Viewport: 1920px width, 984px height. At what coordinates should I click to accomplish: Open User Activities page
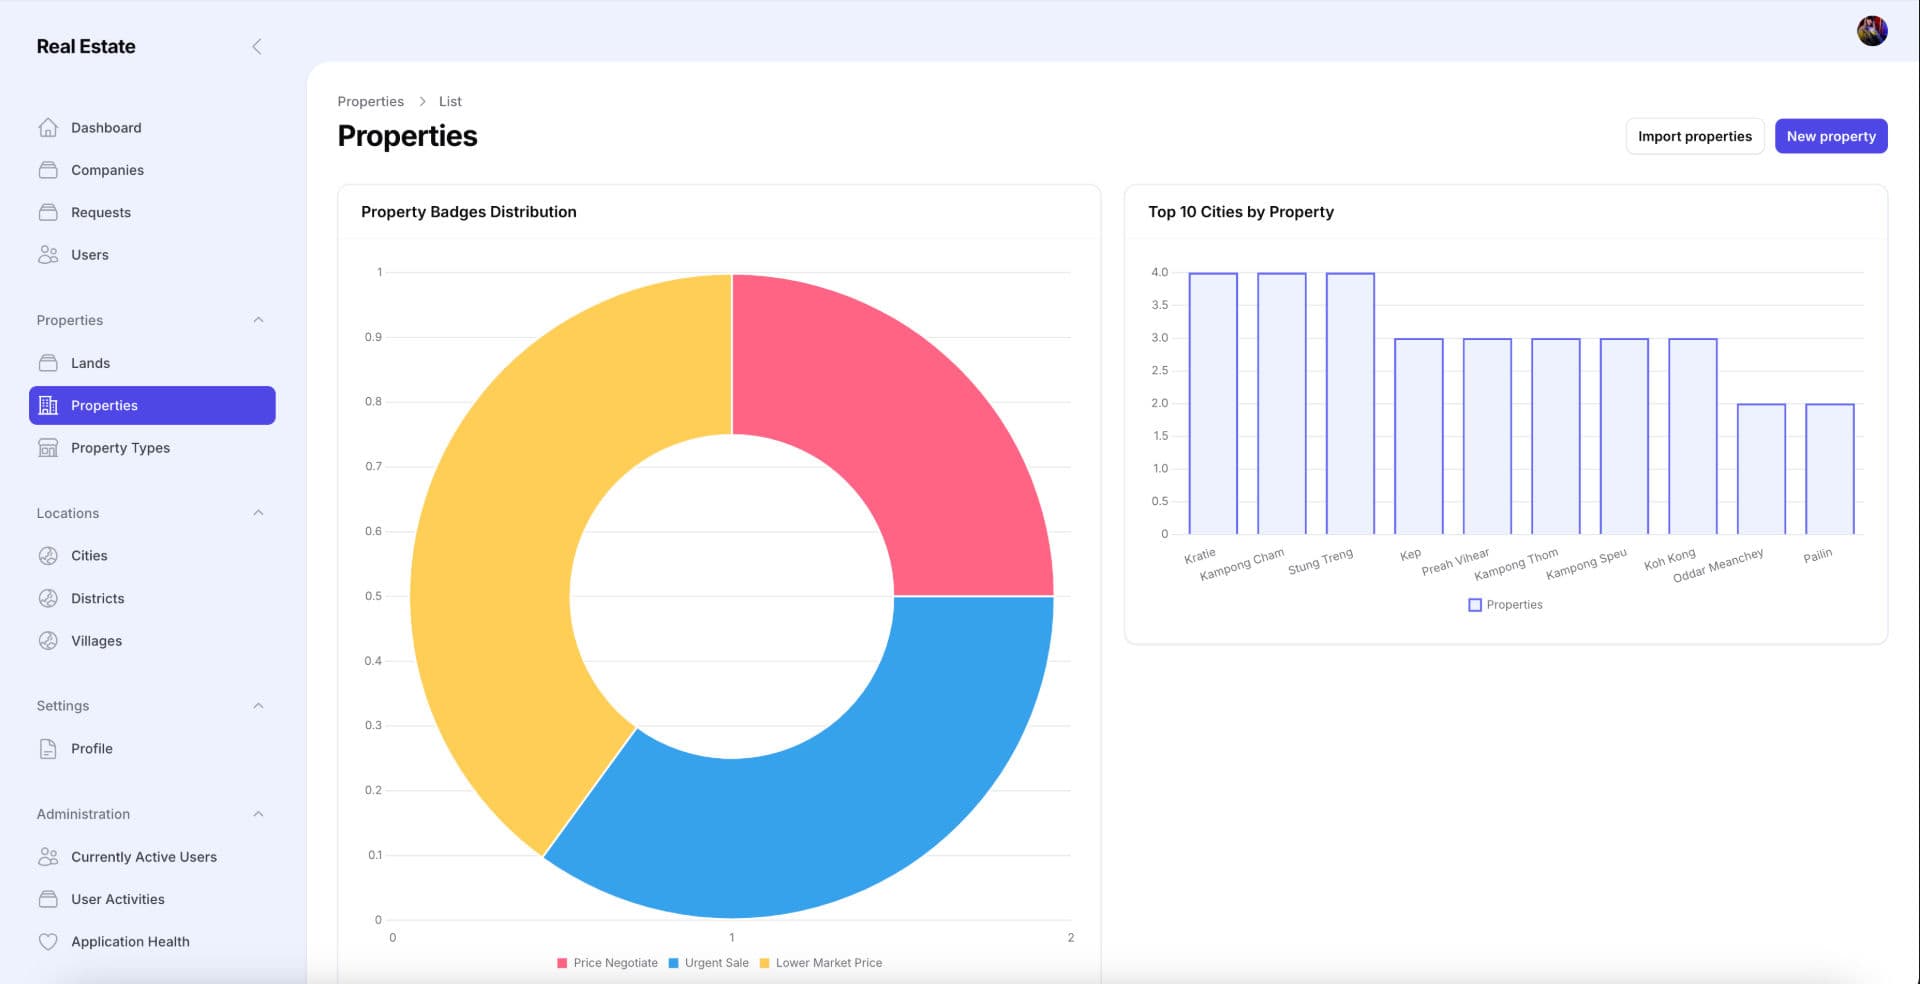tap(152, 899)
